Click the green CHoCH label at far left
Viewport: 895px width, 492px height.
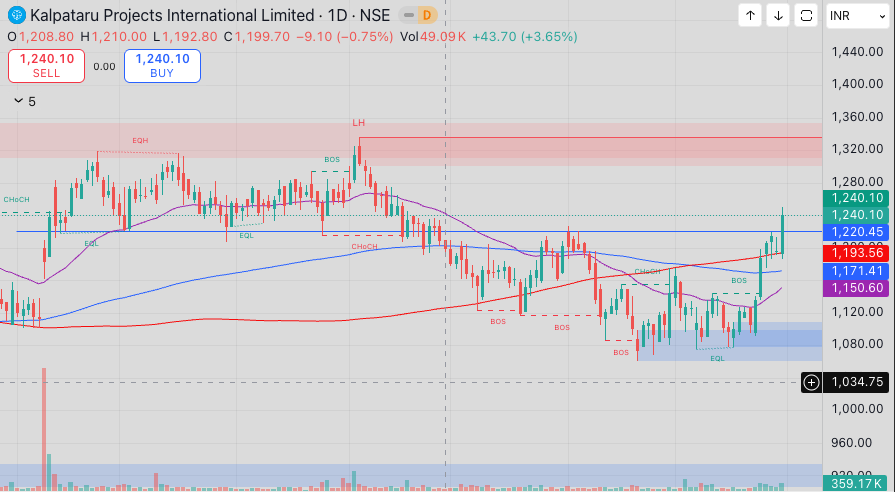click(16, 200)
